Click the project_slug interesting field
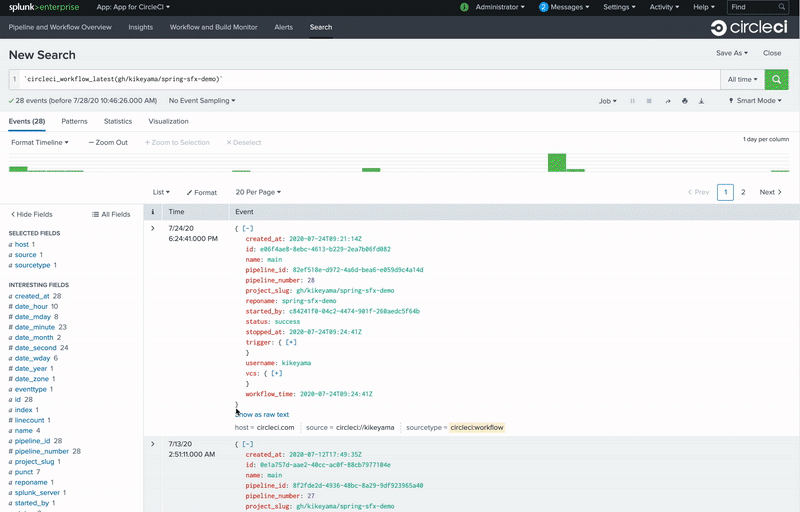This screenshot has width=800, height=512. 34,462
